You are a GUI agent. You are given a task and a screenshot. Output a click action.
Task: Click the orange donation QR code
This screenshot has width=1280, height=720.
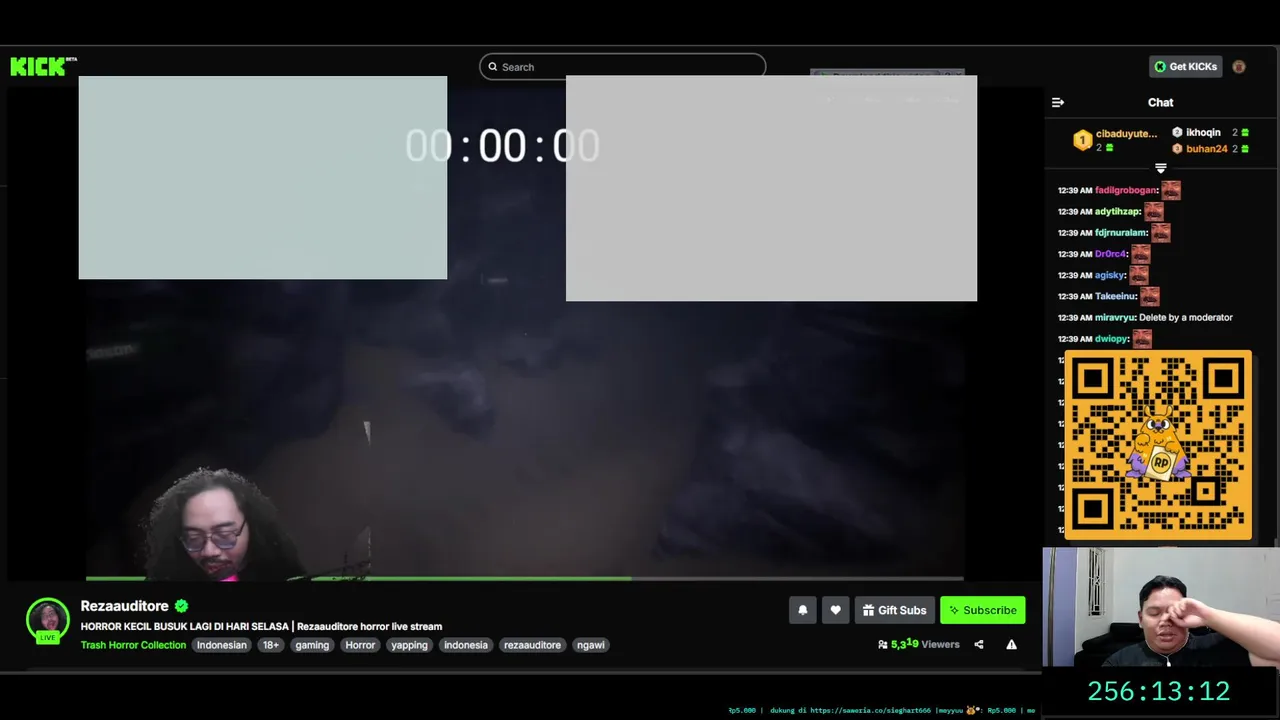click(x=1158, y=445)
